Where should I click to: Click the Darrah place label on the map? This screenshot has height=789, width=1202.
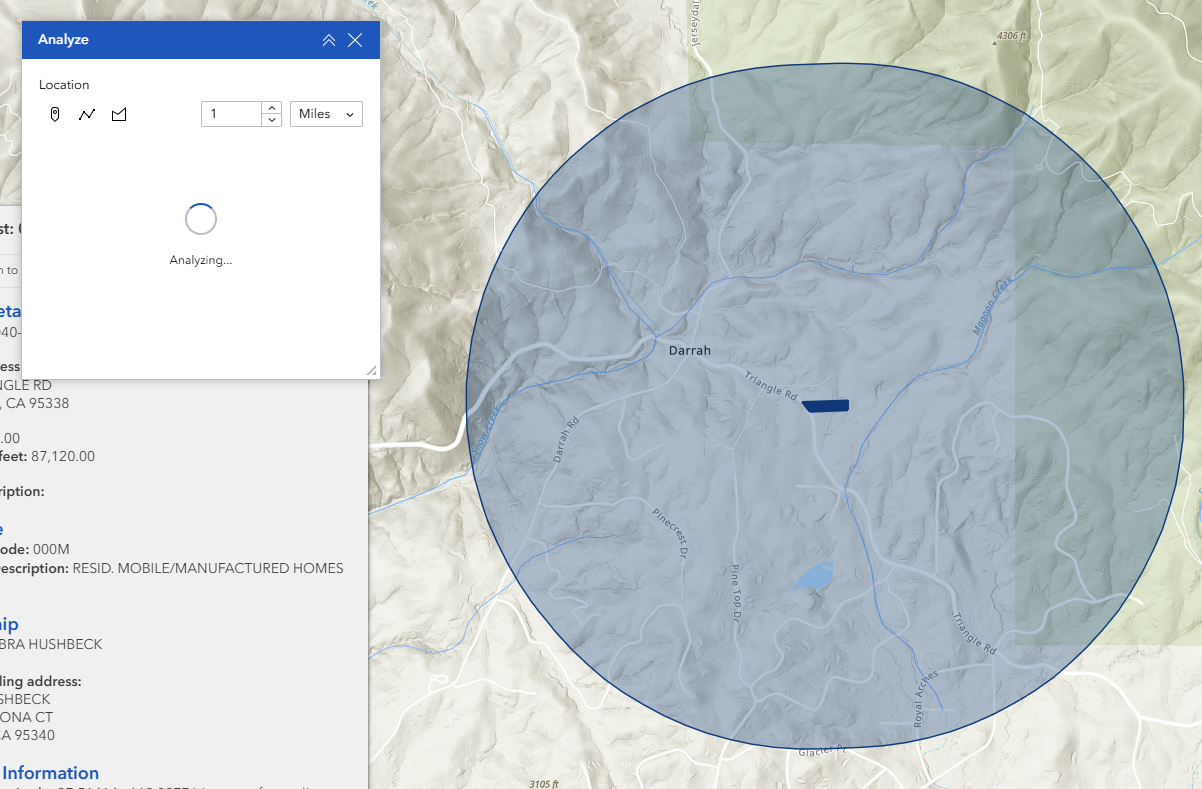[689, 350]
